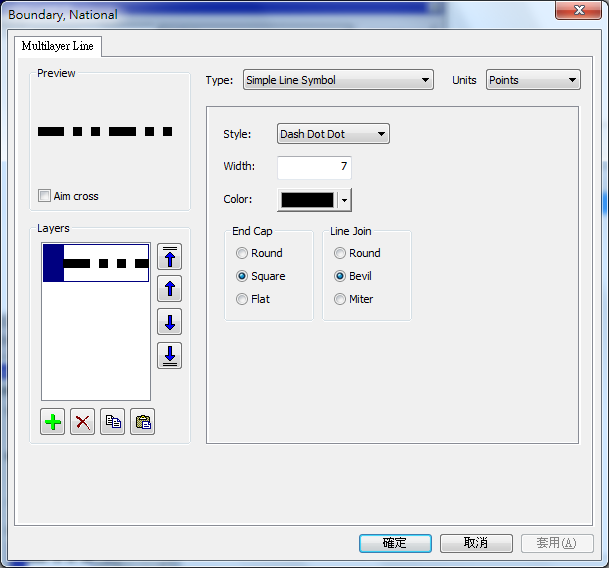Screen dimensions: 609x568
Task: Copy the selected layer
Action: 113,422
